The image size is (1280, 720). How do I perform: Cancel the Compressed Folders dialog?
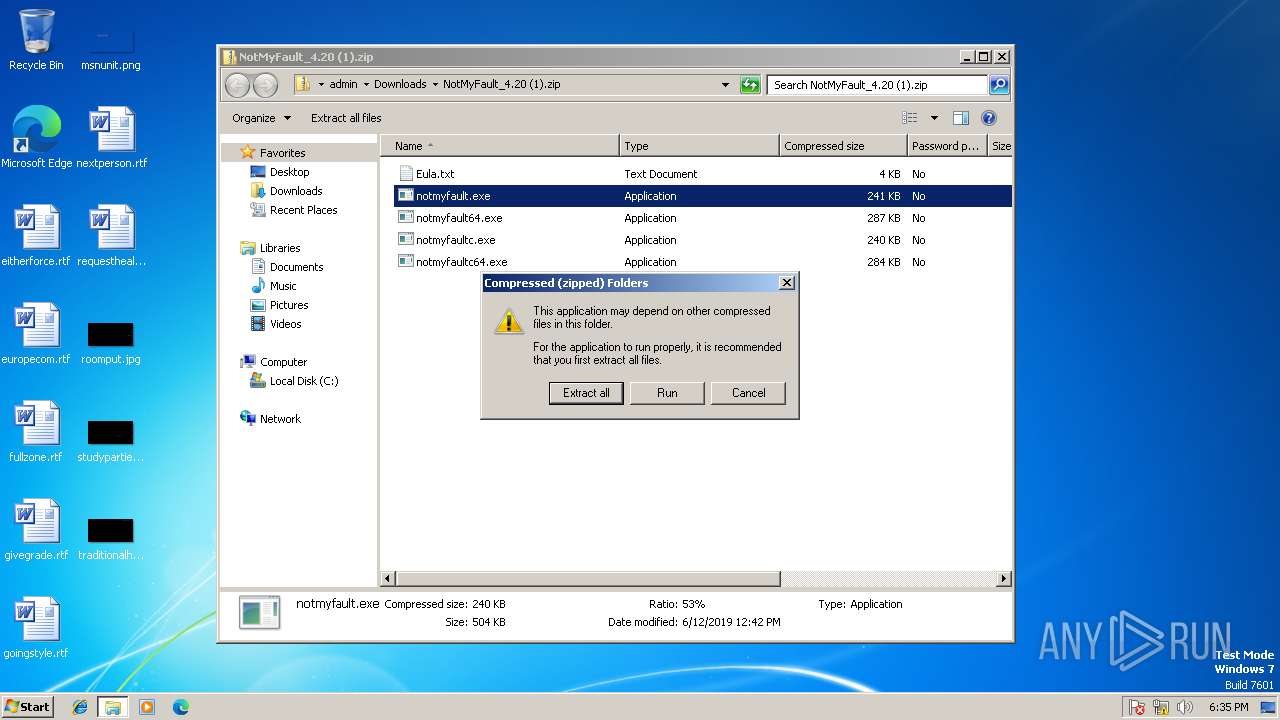[x=748, y=393]
